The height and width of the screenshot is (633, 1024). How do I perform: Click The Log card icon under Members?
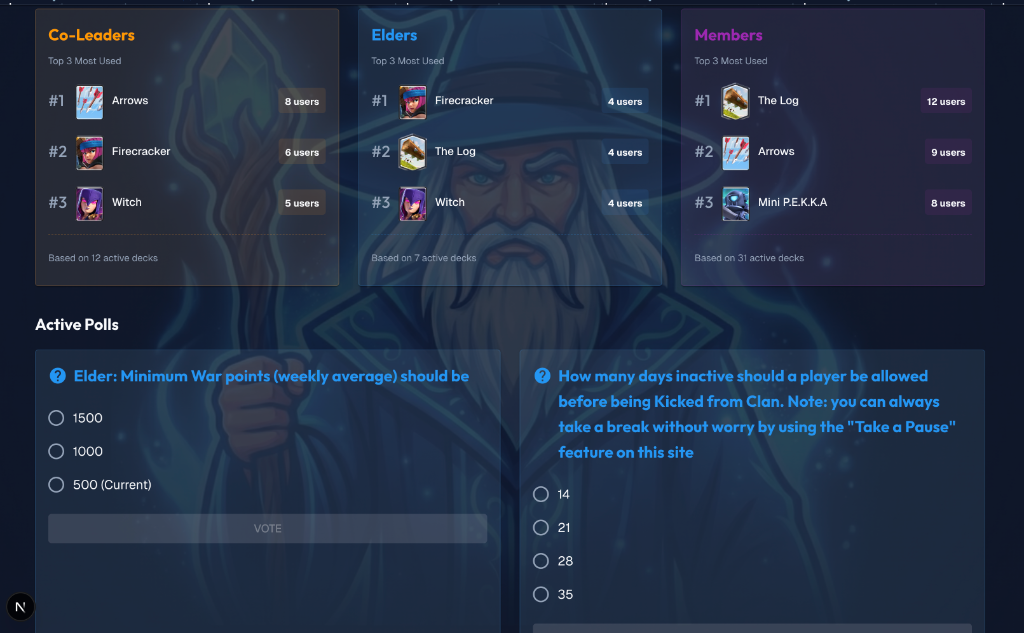(x=736, y=102)
